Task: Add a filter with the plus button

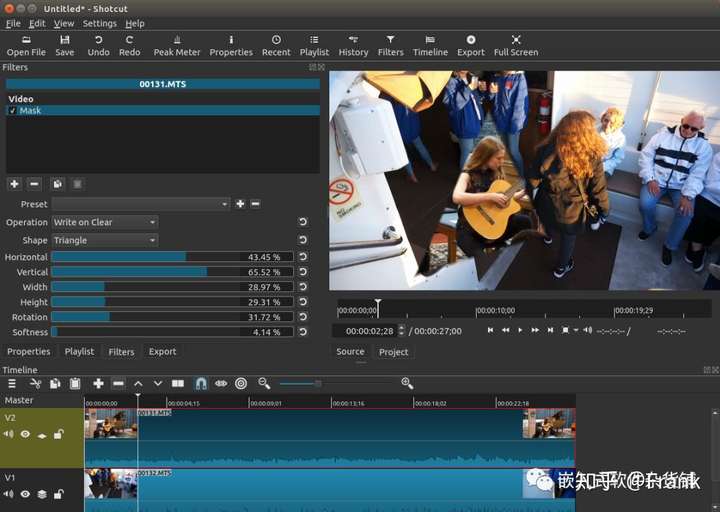Action: tap(14, 184)
